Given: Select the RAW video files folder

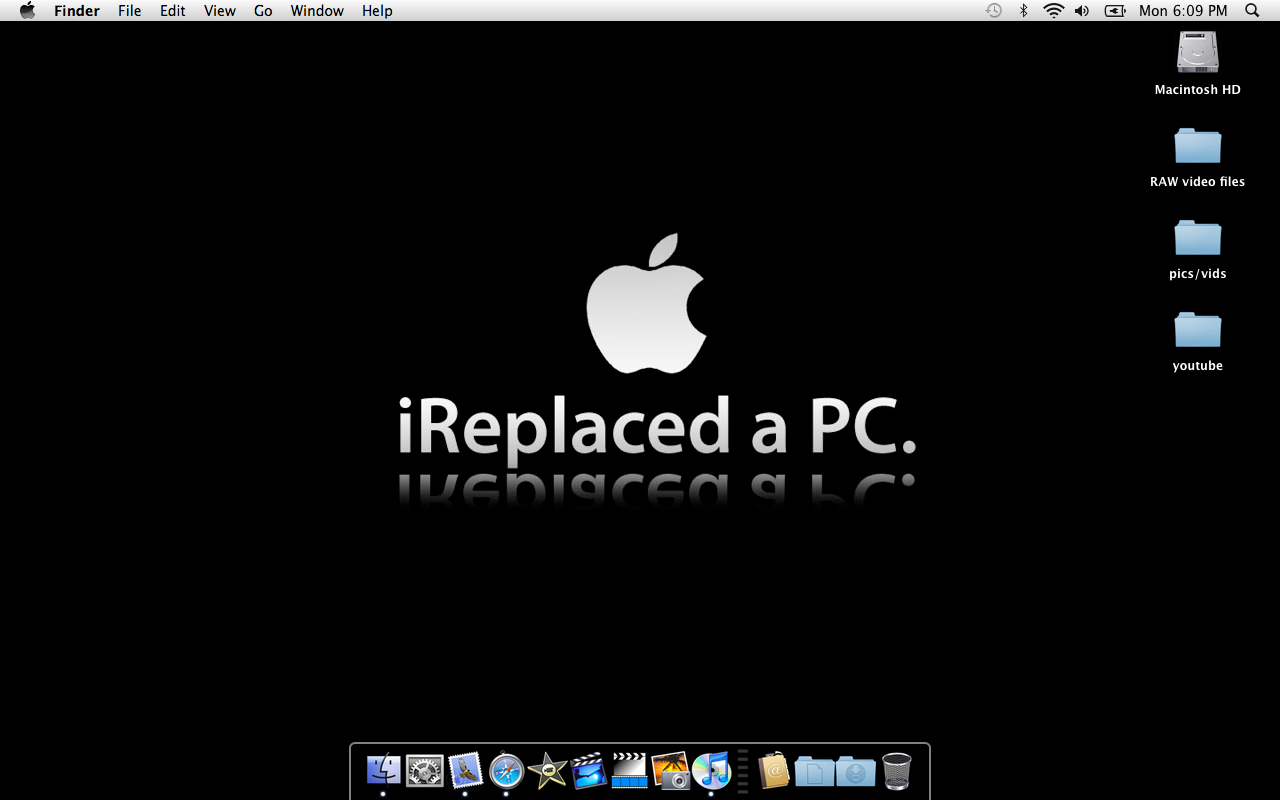Looking at the screenshot, I should [1197, 146].
